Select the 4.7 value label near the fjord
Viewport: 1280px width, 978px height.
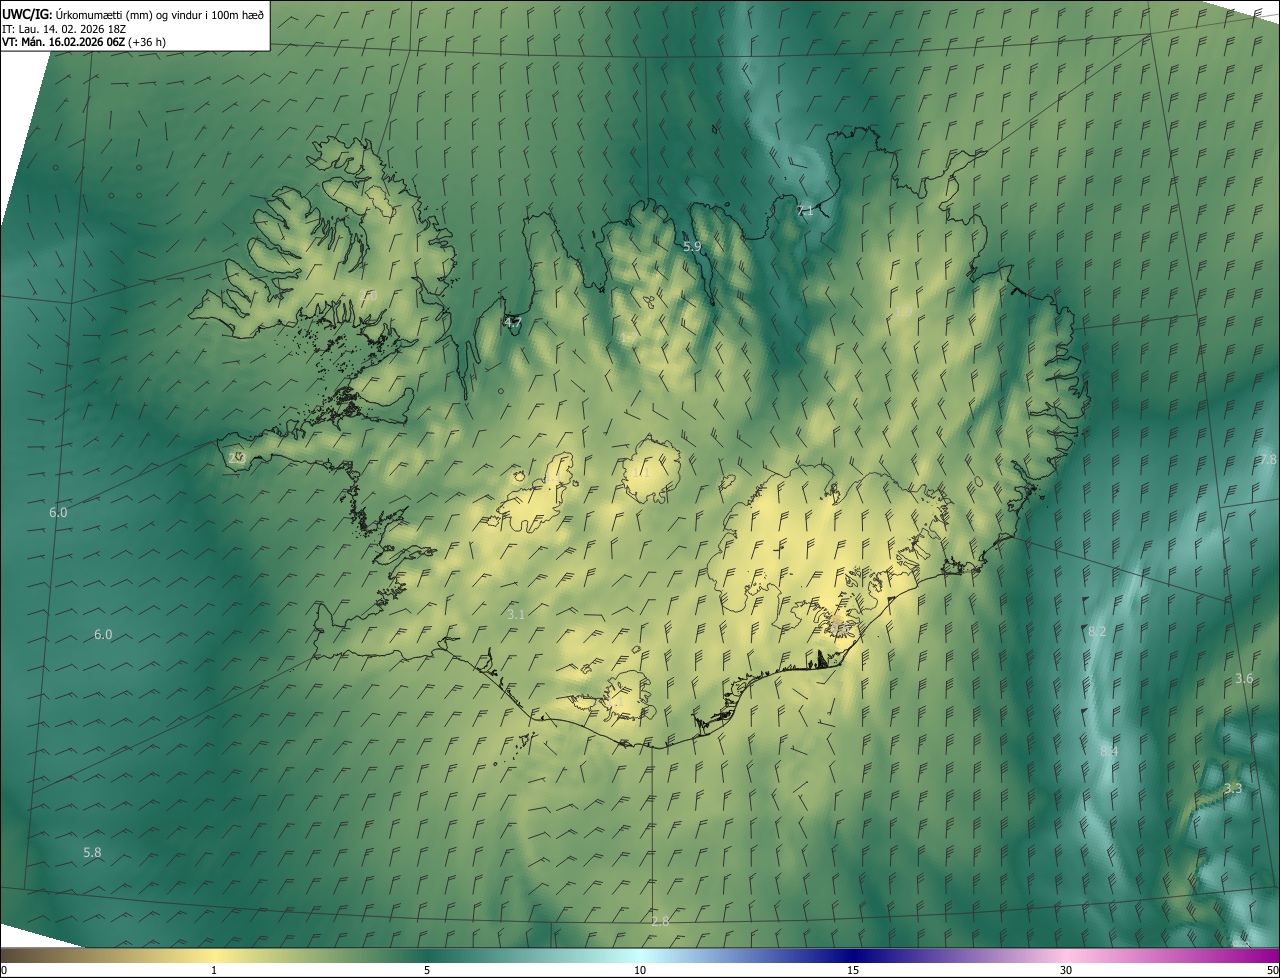coord(512,322)
